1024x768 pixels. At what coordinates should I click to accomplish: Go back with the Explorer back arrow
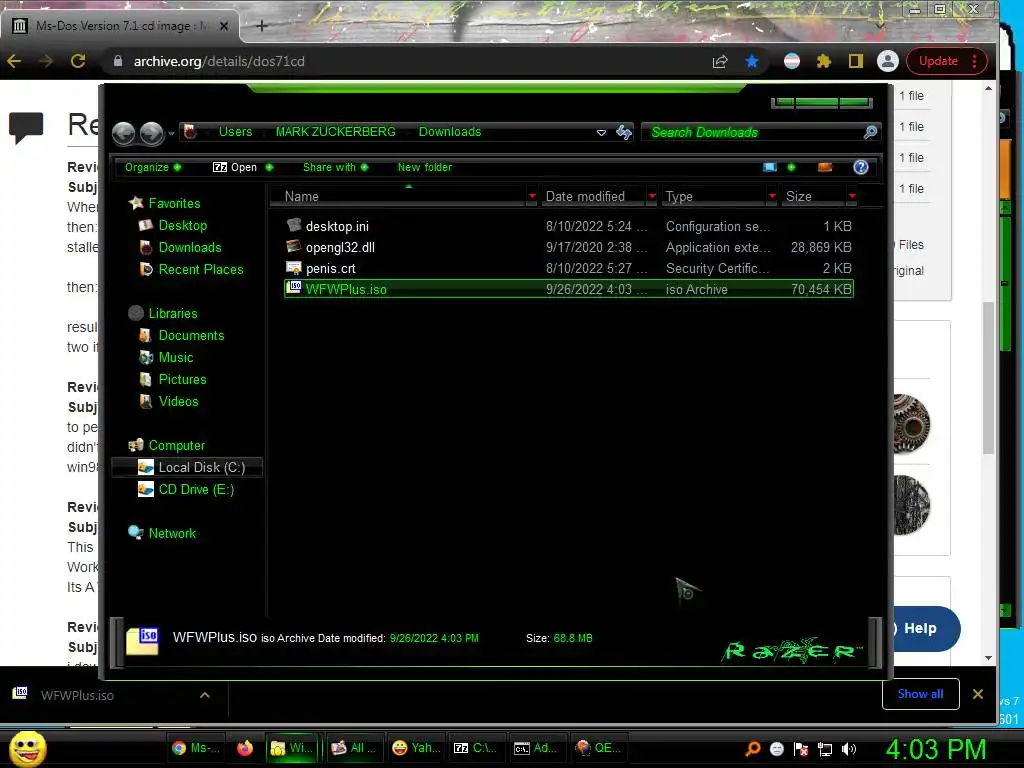point(123,133)
